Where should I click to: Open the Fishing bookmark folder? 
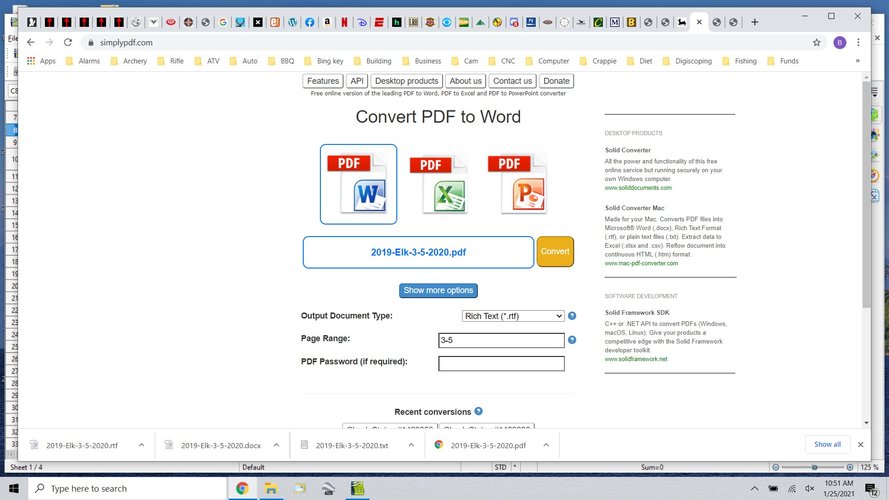(x=739, y=61)
